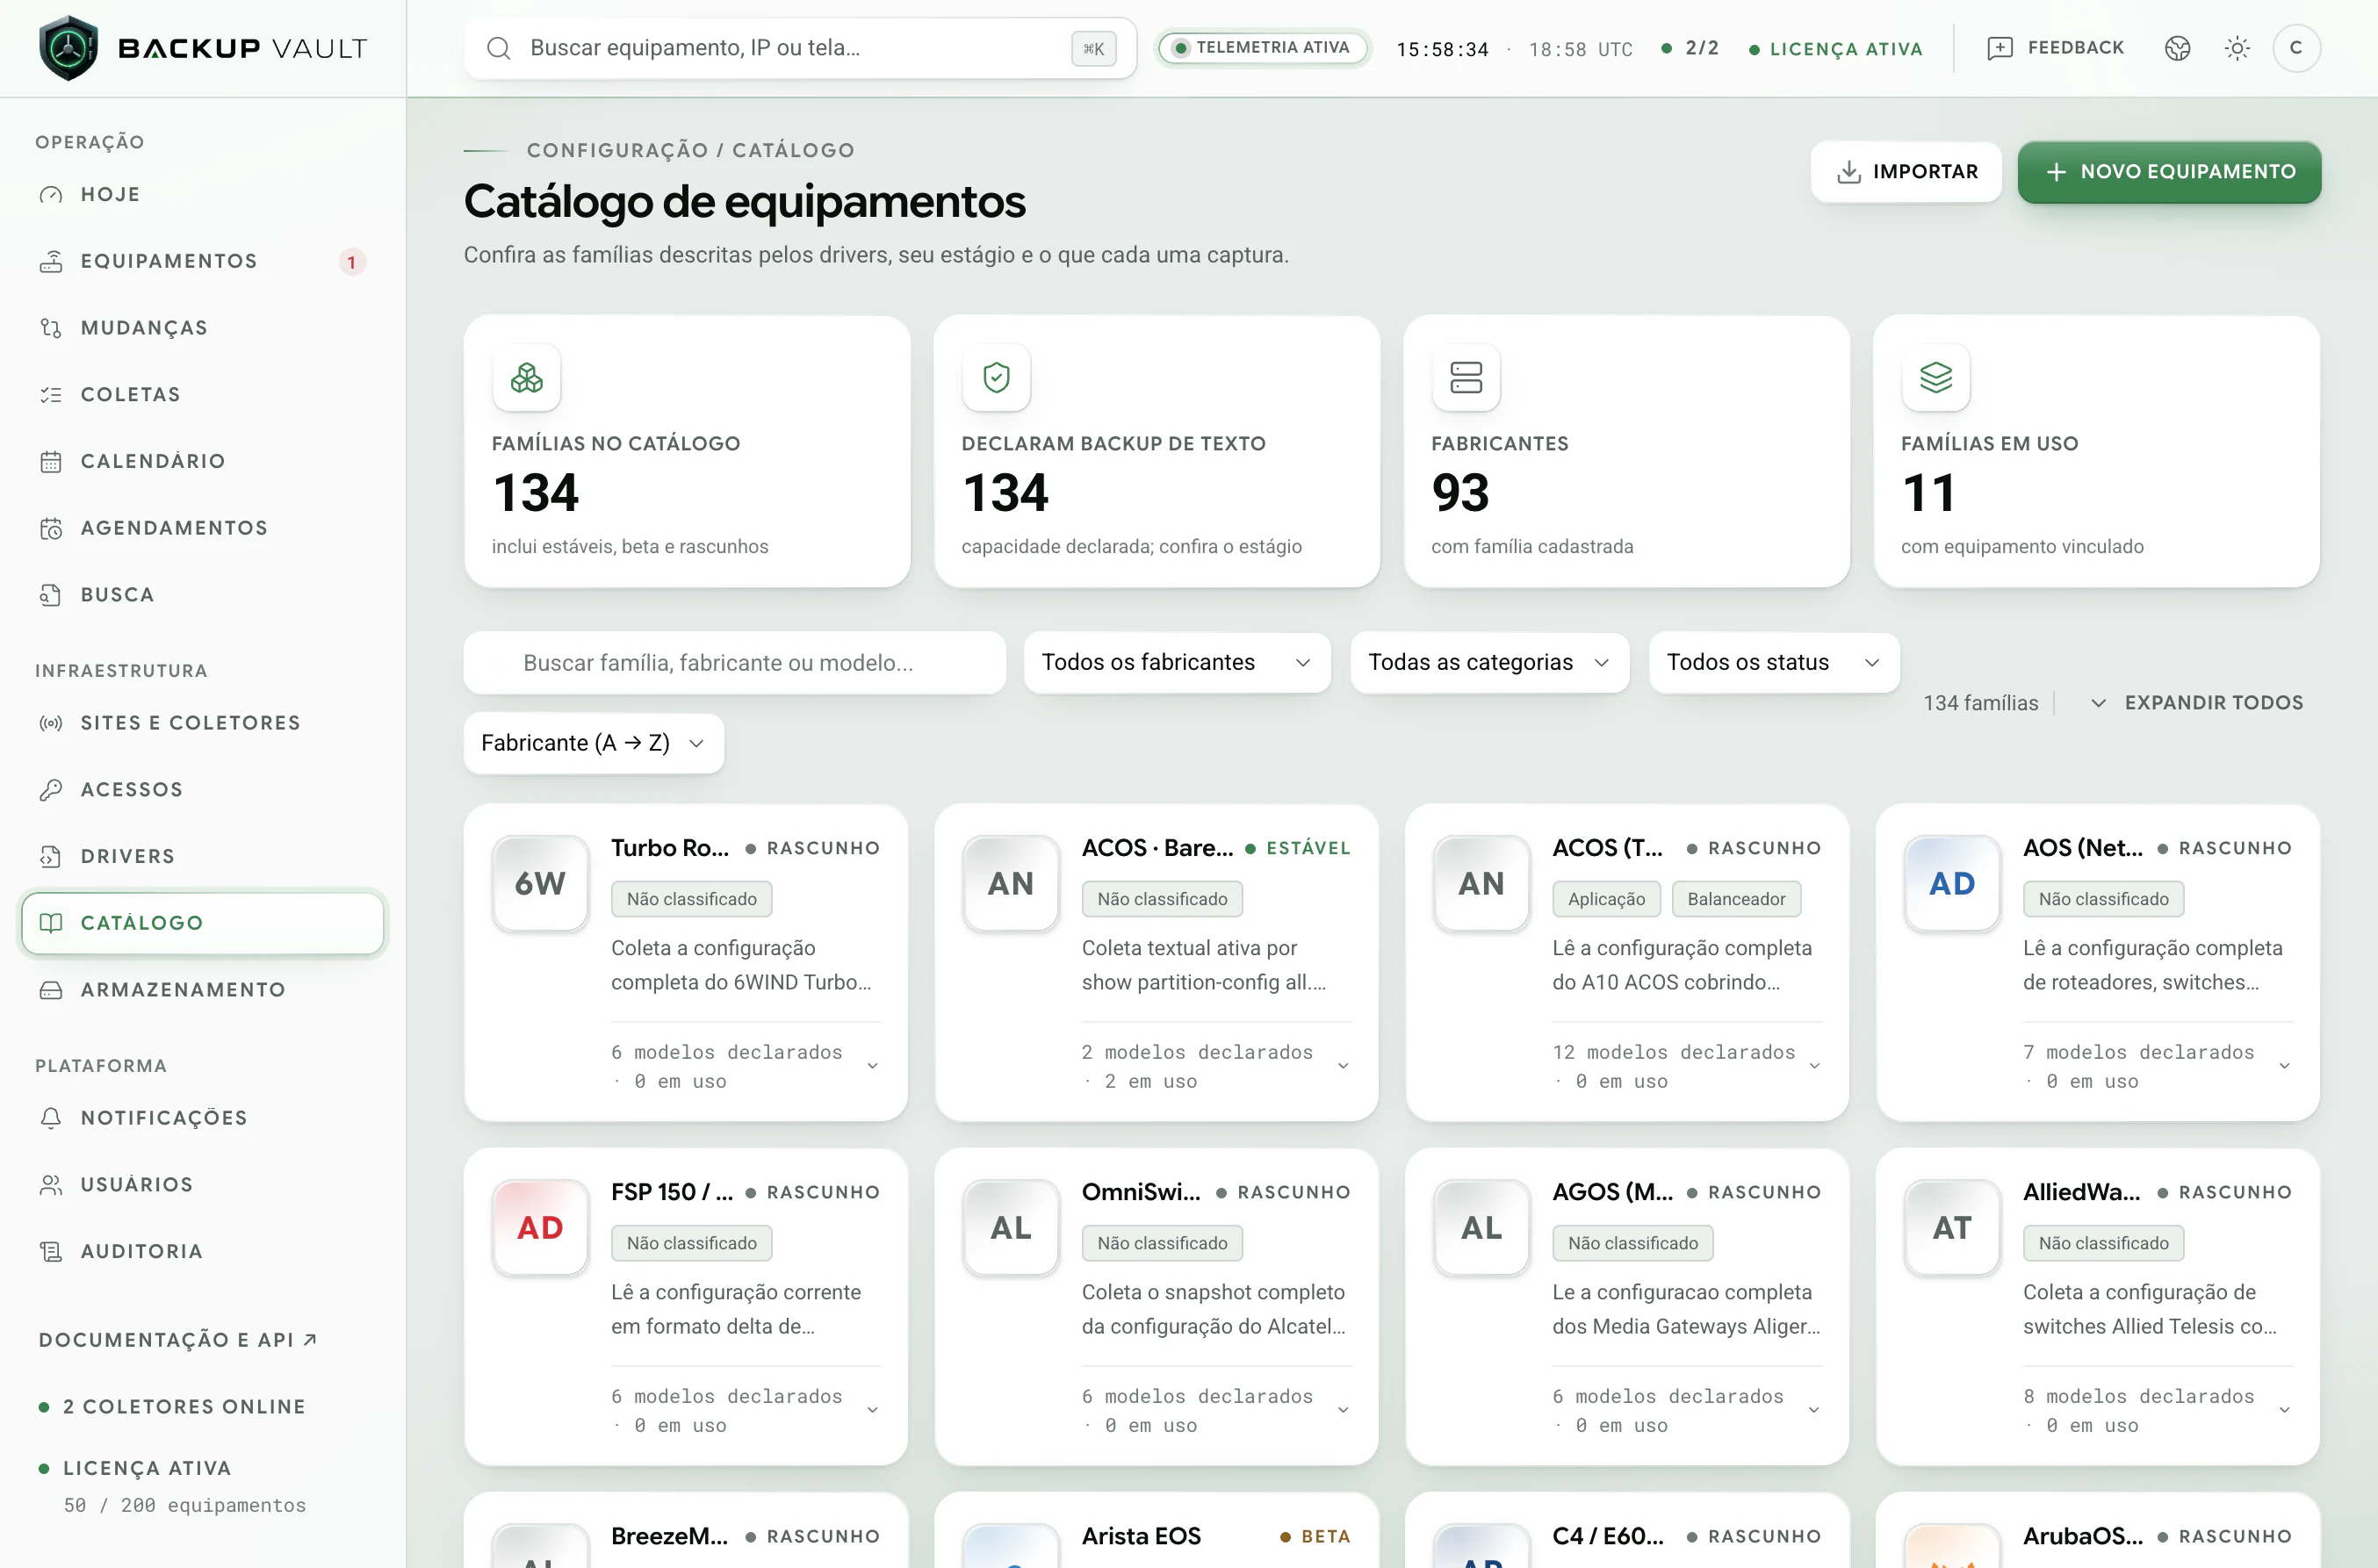Click the cubes icon on Famílias no Catálogo card
The image size is (2378, 1568).
(527, 378)
